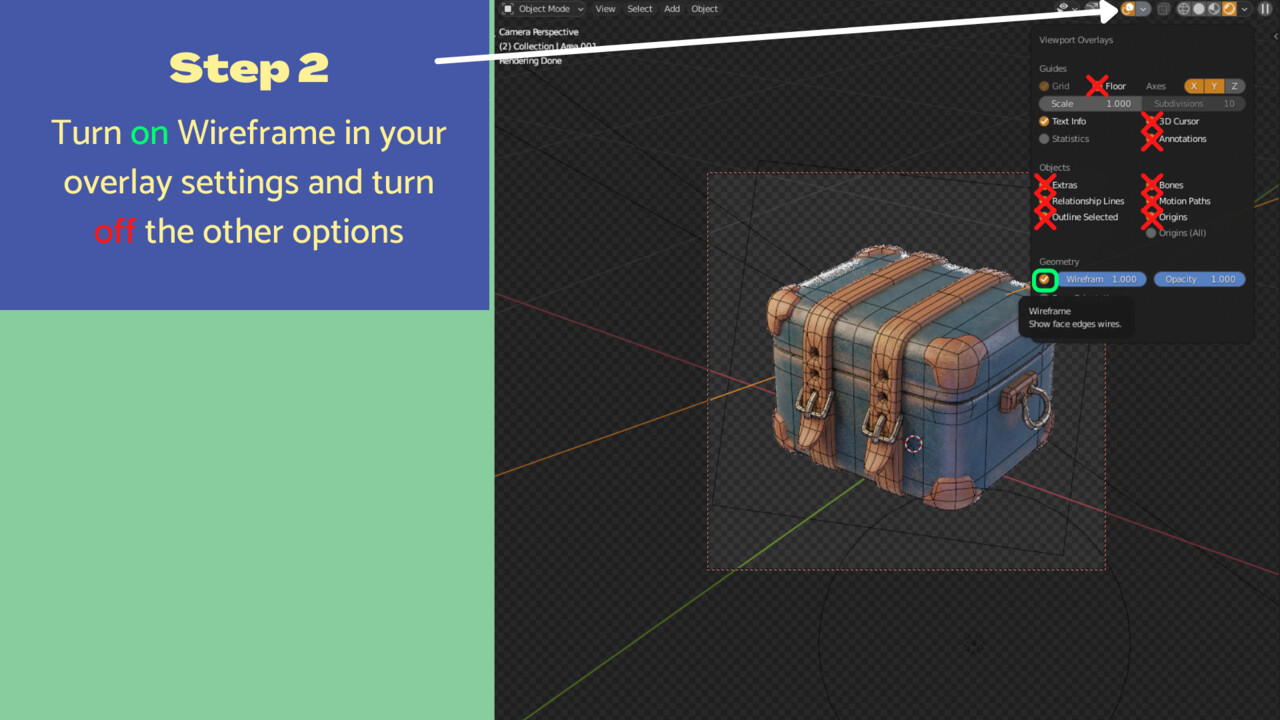This screenshot has height=720, width=1280.
Task: Click the 'Viewport Overlays' panel title
Action: [x=1076, y=40]
